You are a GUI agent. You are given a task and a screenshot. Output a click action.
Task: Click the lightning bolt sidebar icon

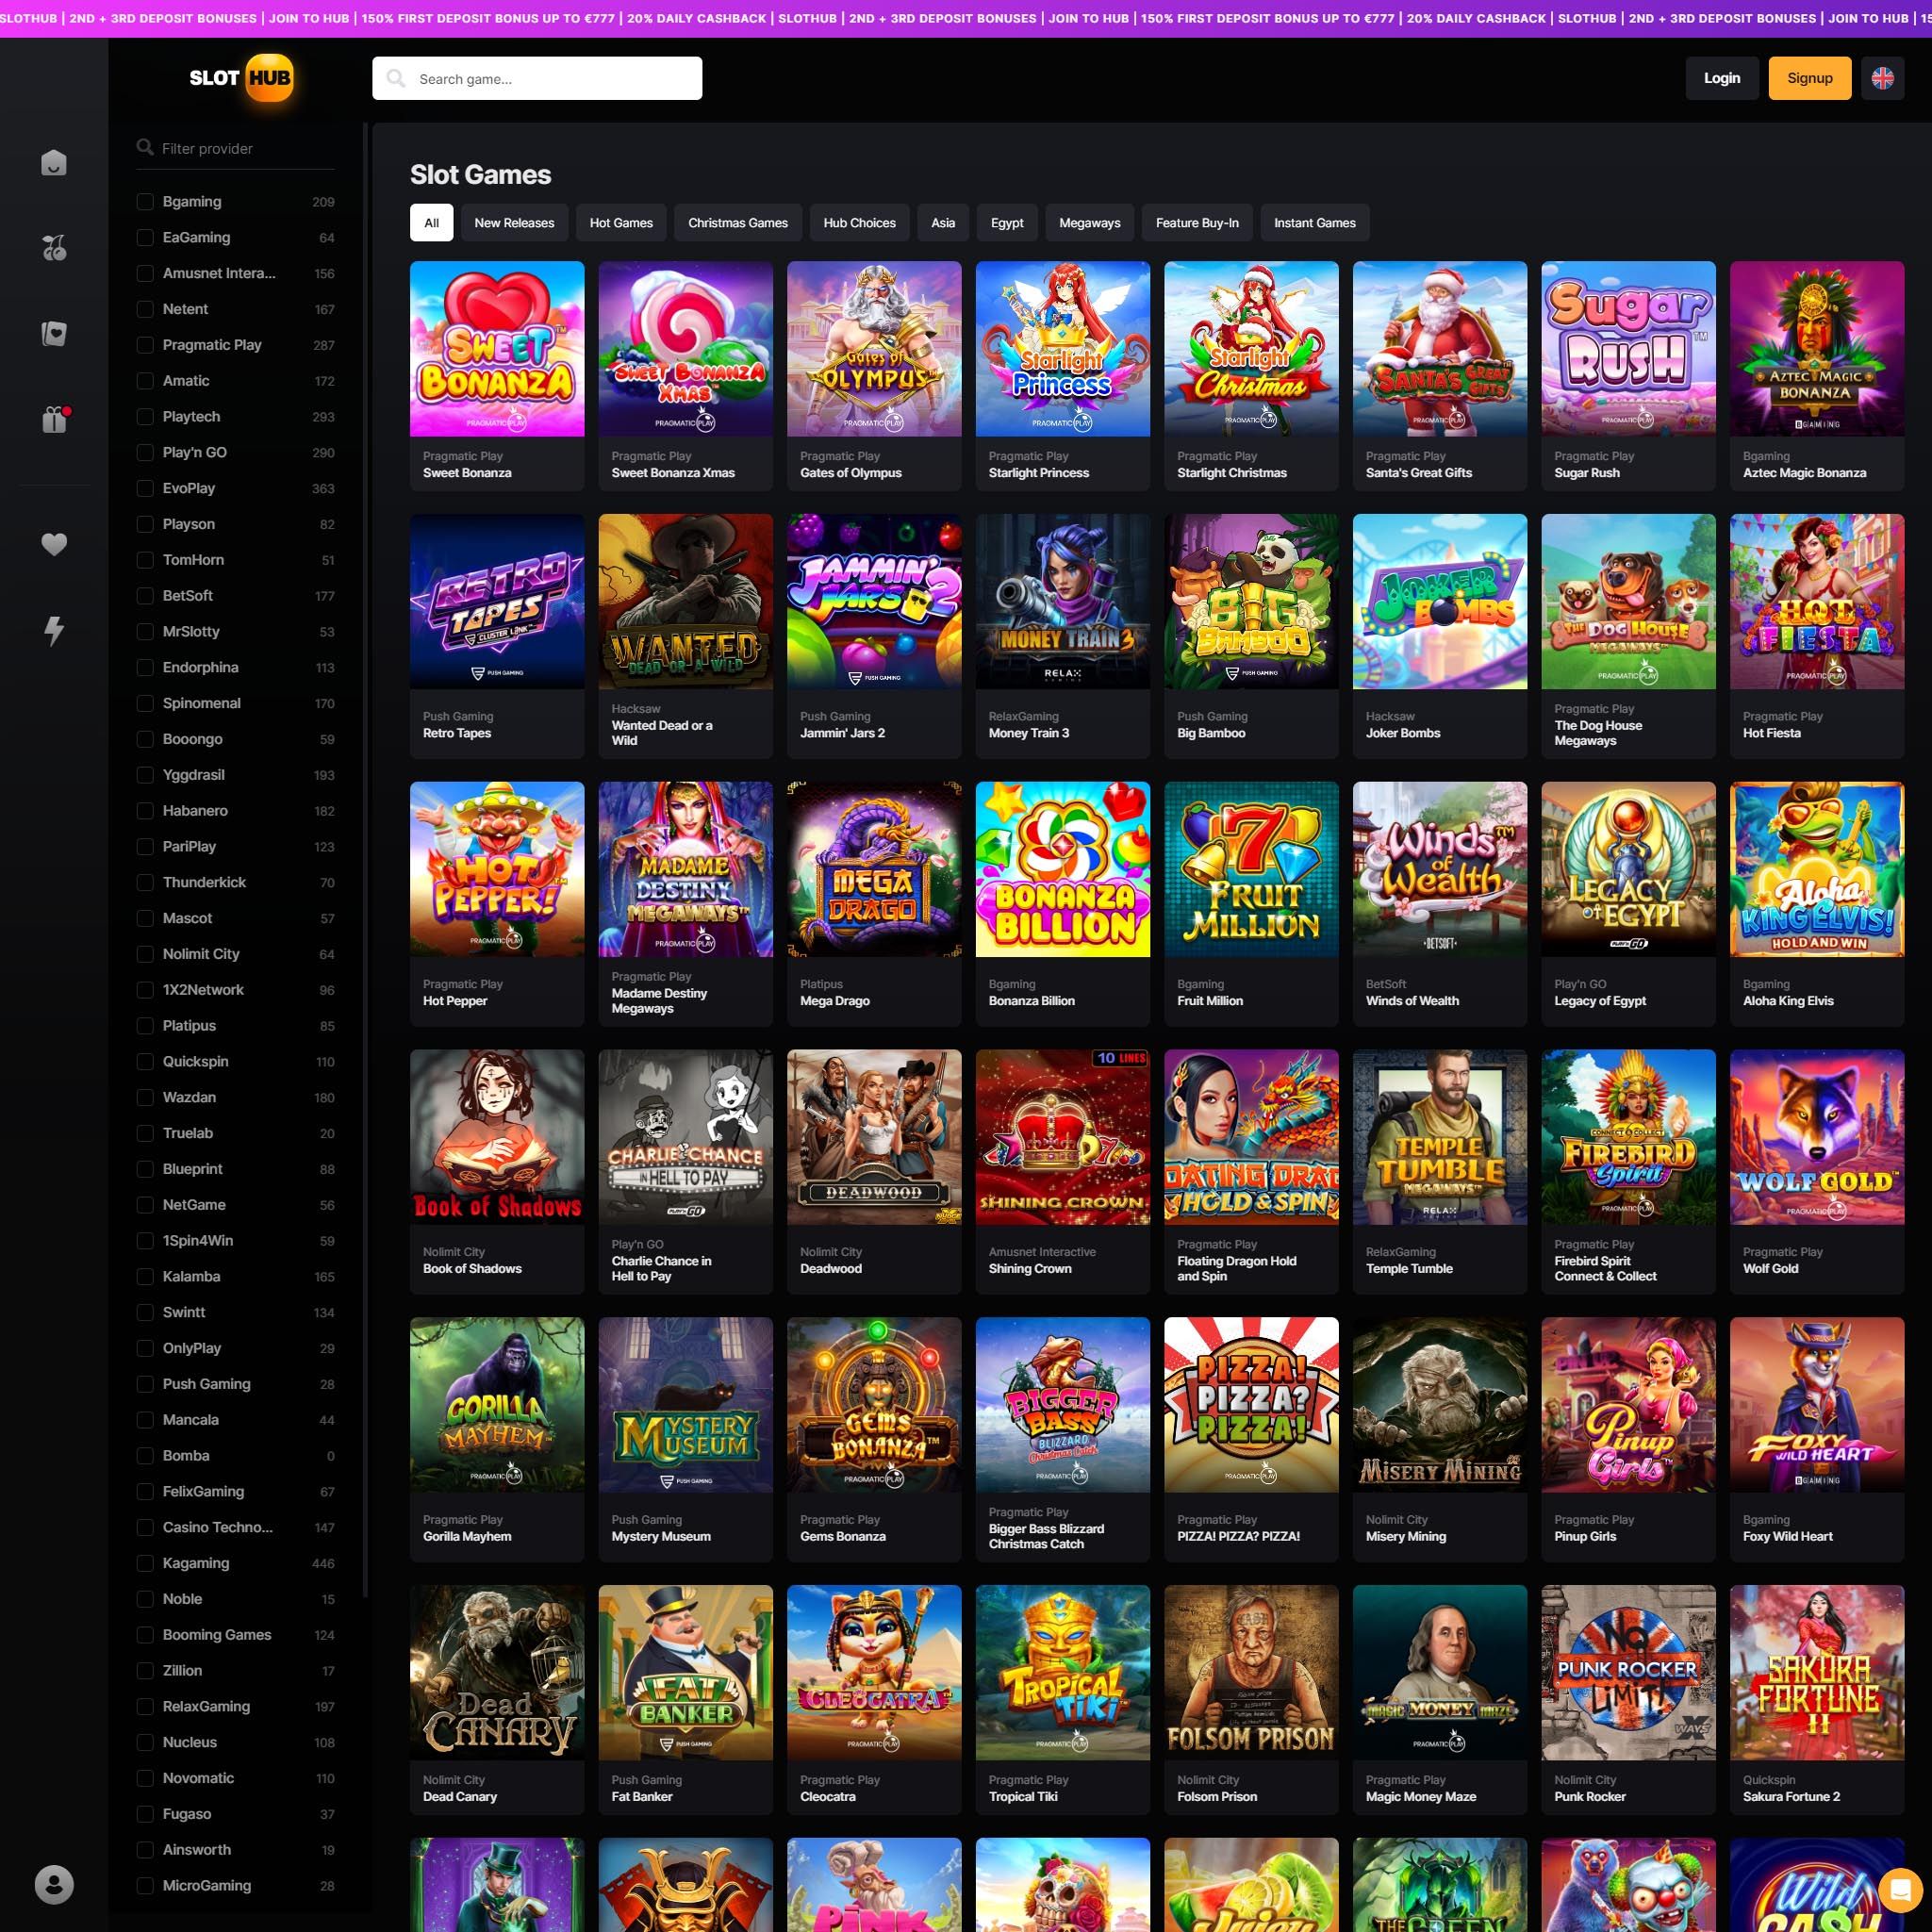click(x=54, y=630)
